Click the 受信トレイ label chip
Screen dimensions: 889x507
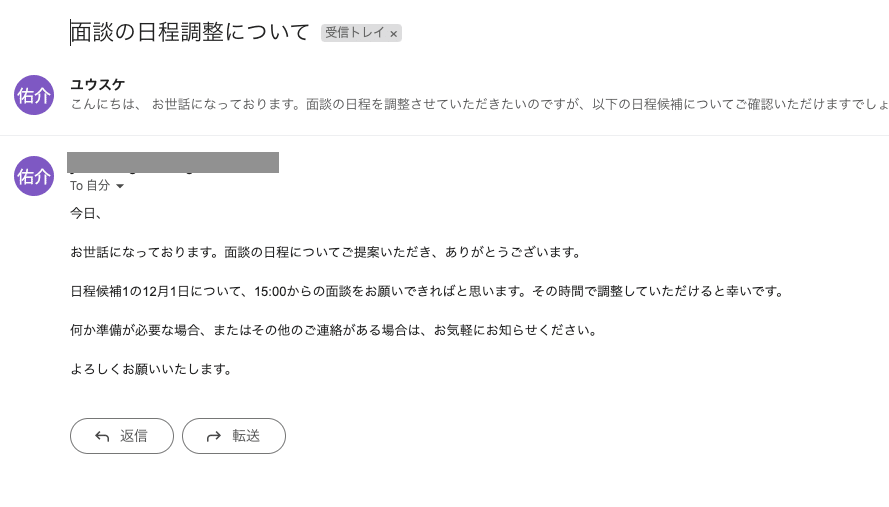coord(354,33)
